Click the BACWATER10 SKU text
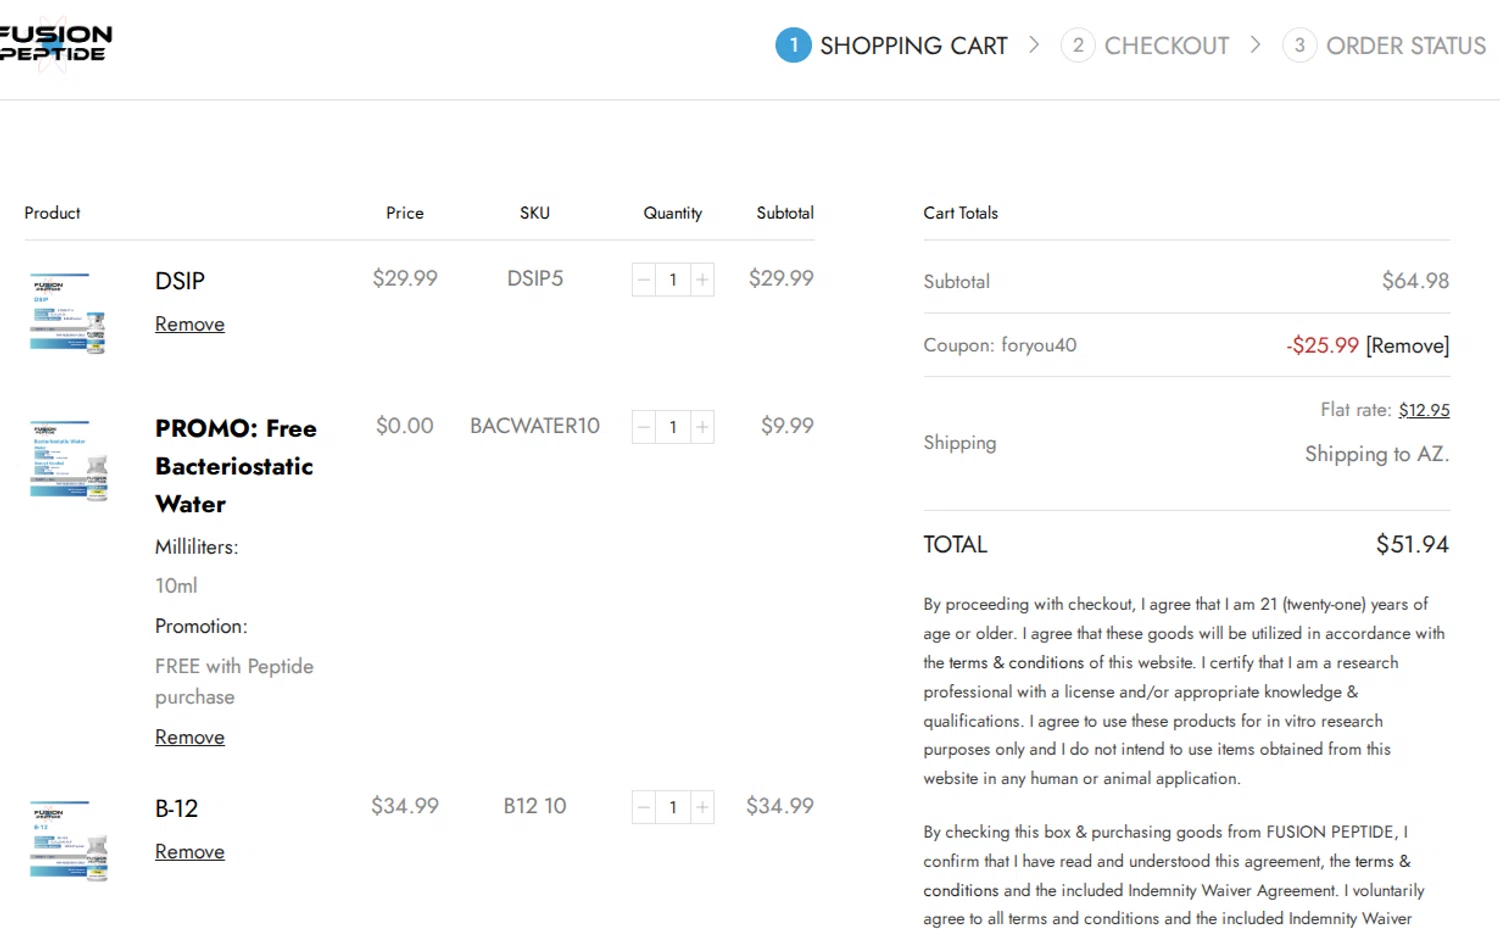Screen dimensions: 1500x929 [535, 426]
